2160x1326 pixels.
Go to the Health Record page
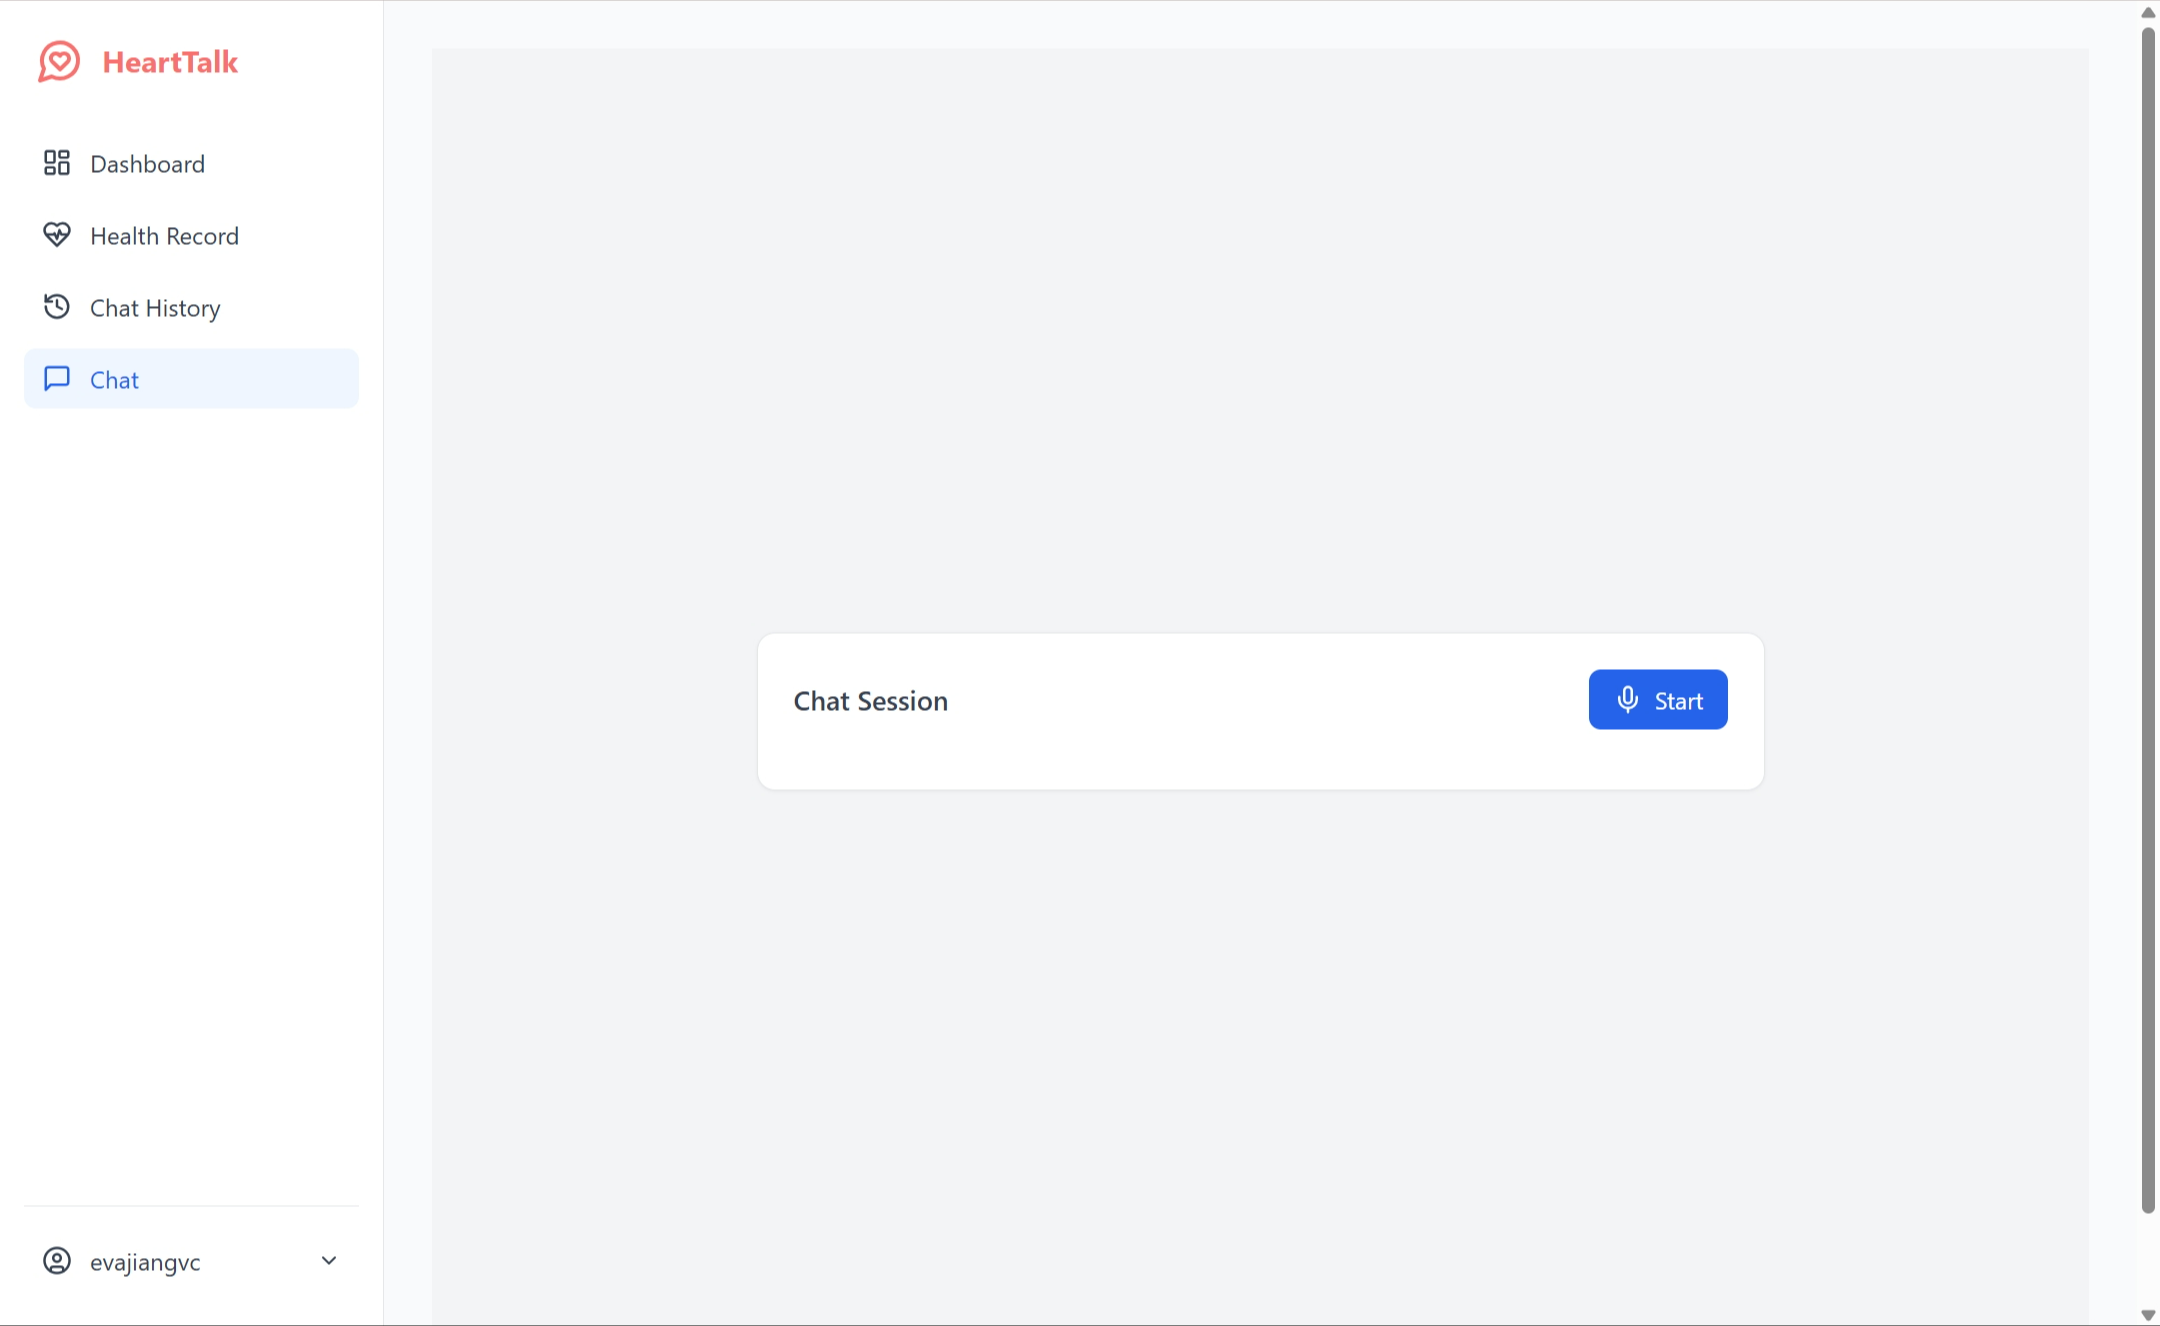click(164, 236)
